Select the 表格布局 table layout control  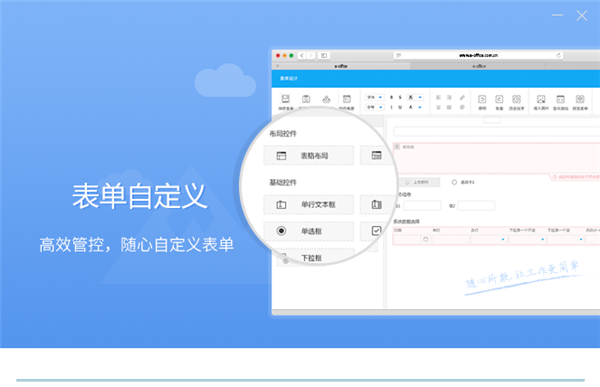[308, 155]
